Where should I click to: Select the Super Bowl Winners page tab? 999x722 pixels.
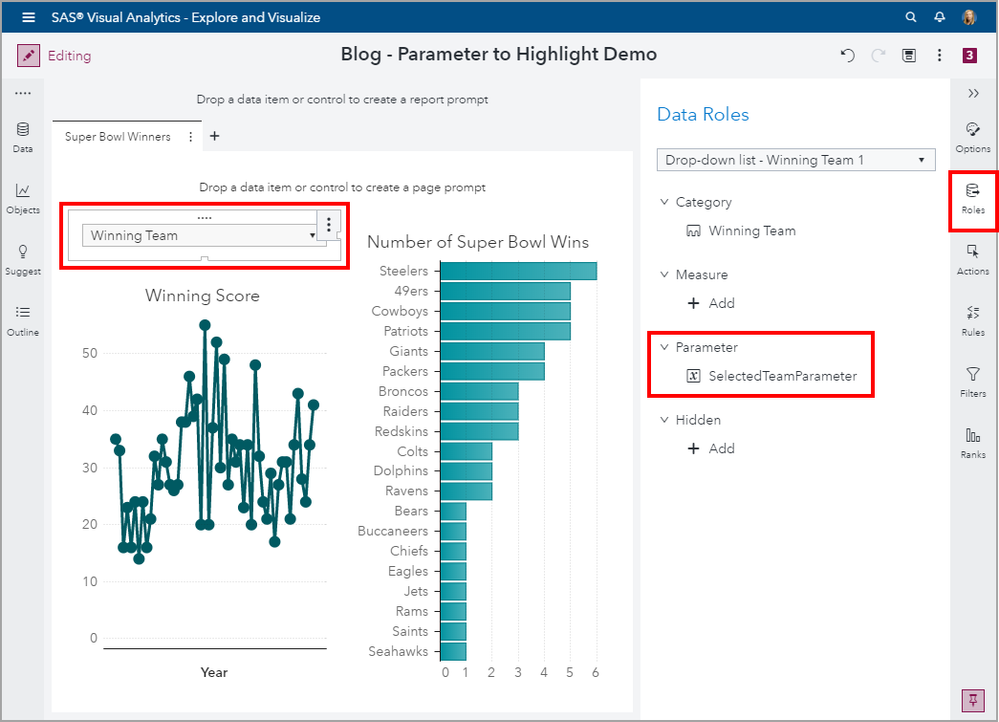click(117, 137)
